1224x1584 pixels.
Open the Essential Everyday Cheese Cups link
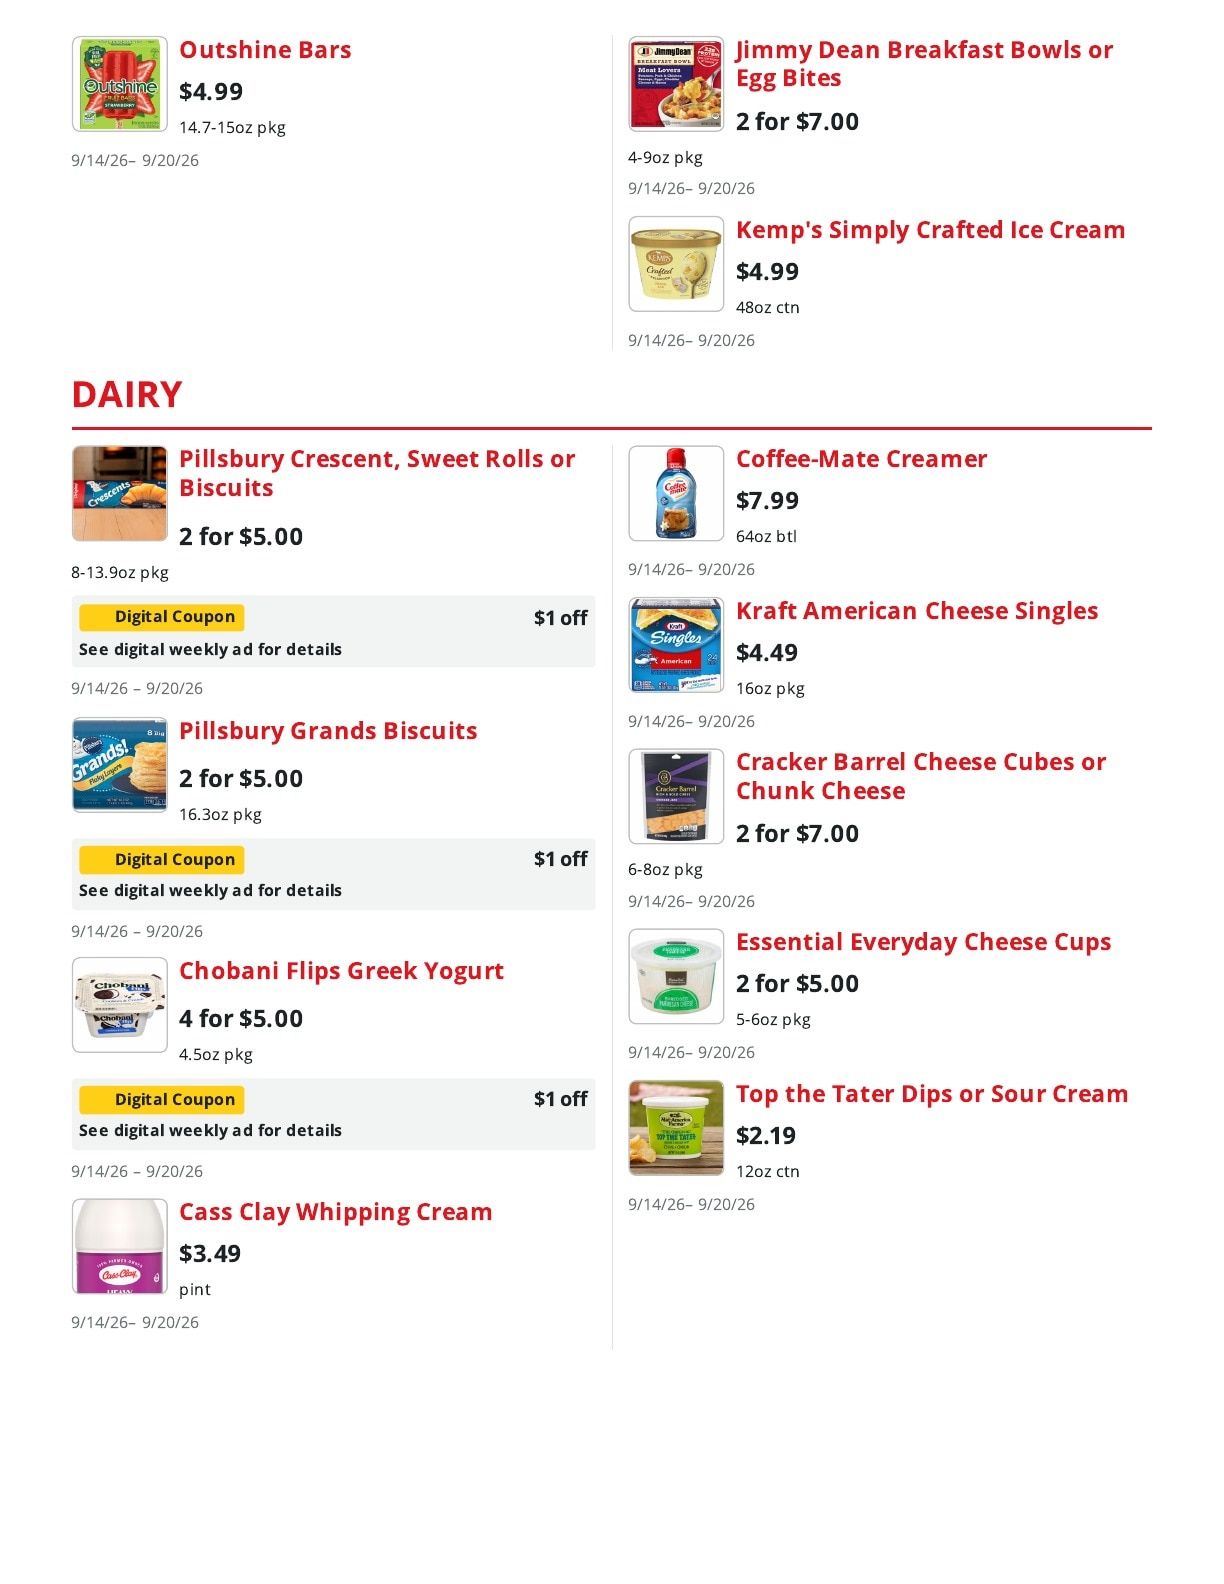(923, 942)
